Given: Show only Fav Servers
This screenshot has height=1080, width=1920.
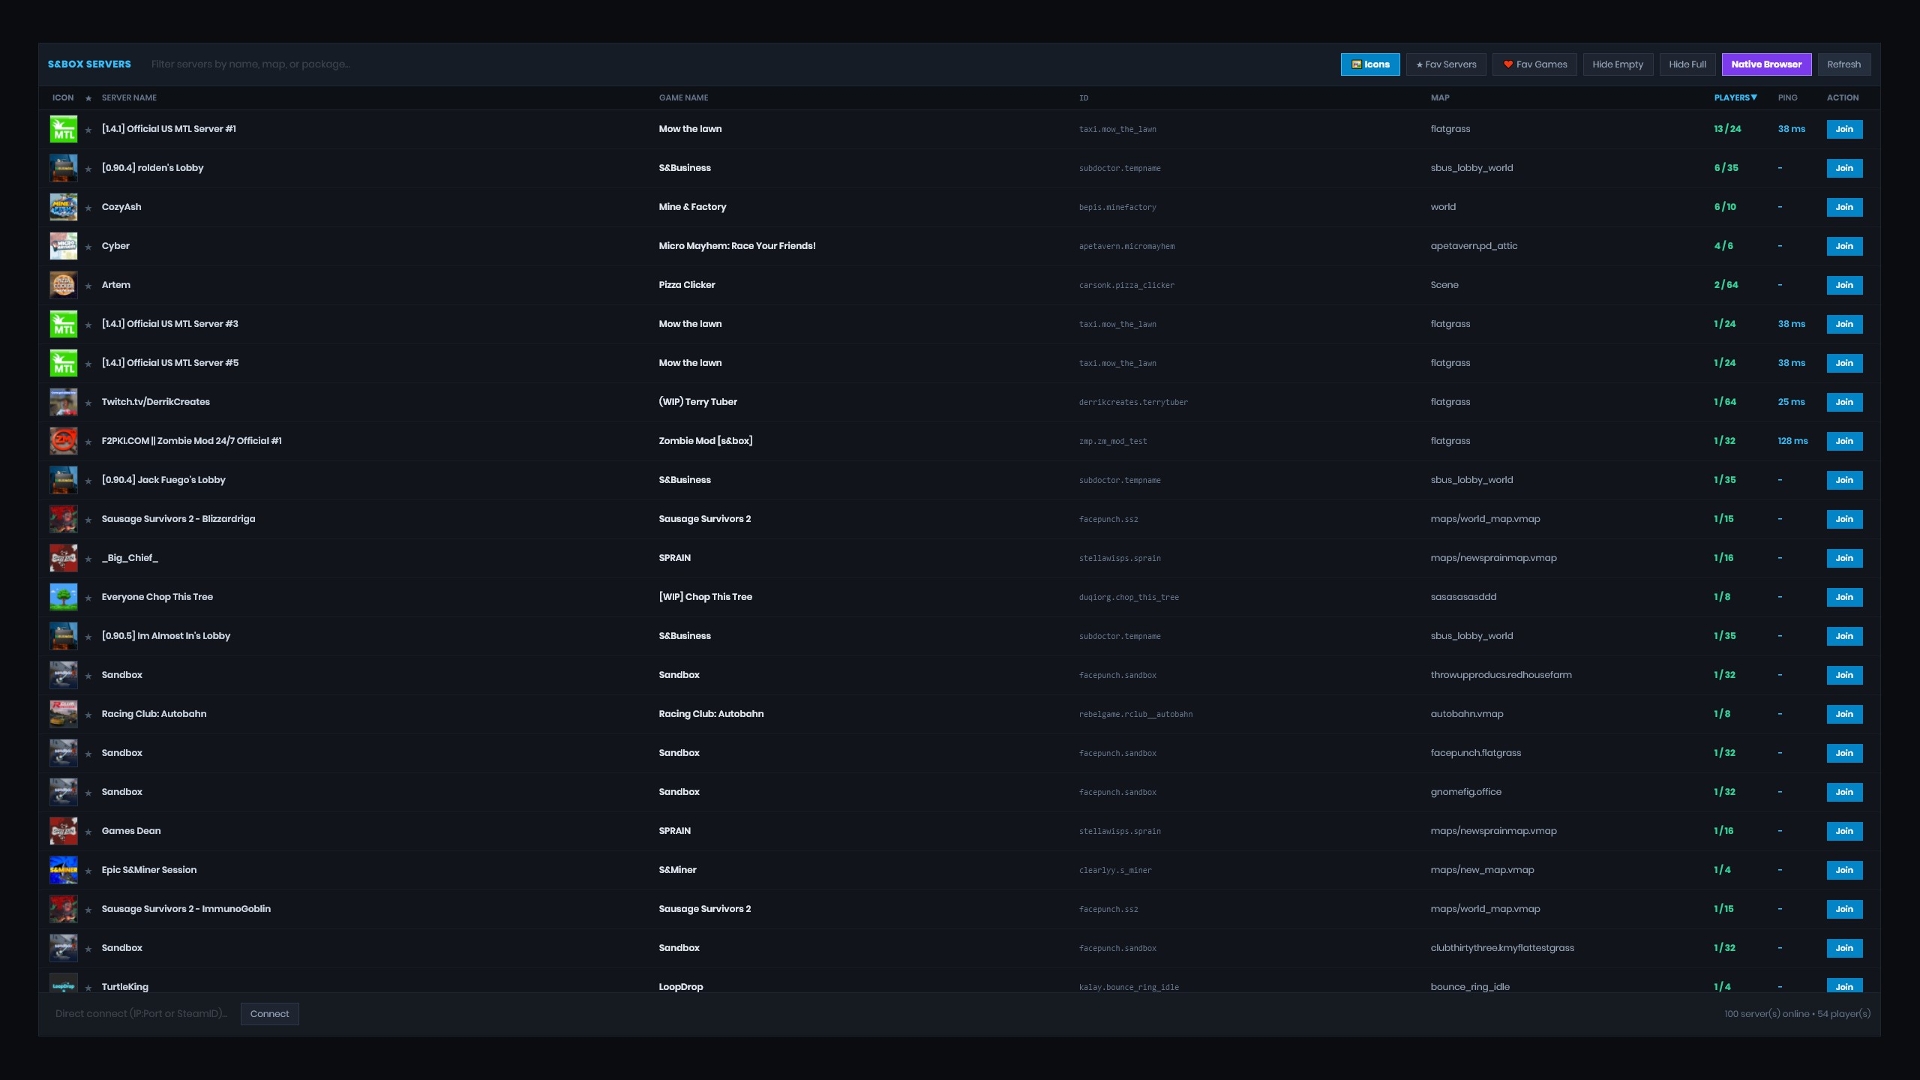Looking at the screenshot, I should point(1446,64).
